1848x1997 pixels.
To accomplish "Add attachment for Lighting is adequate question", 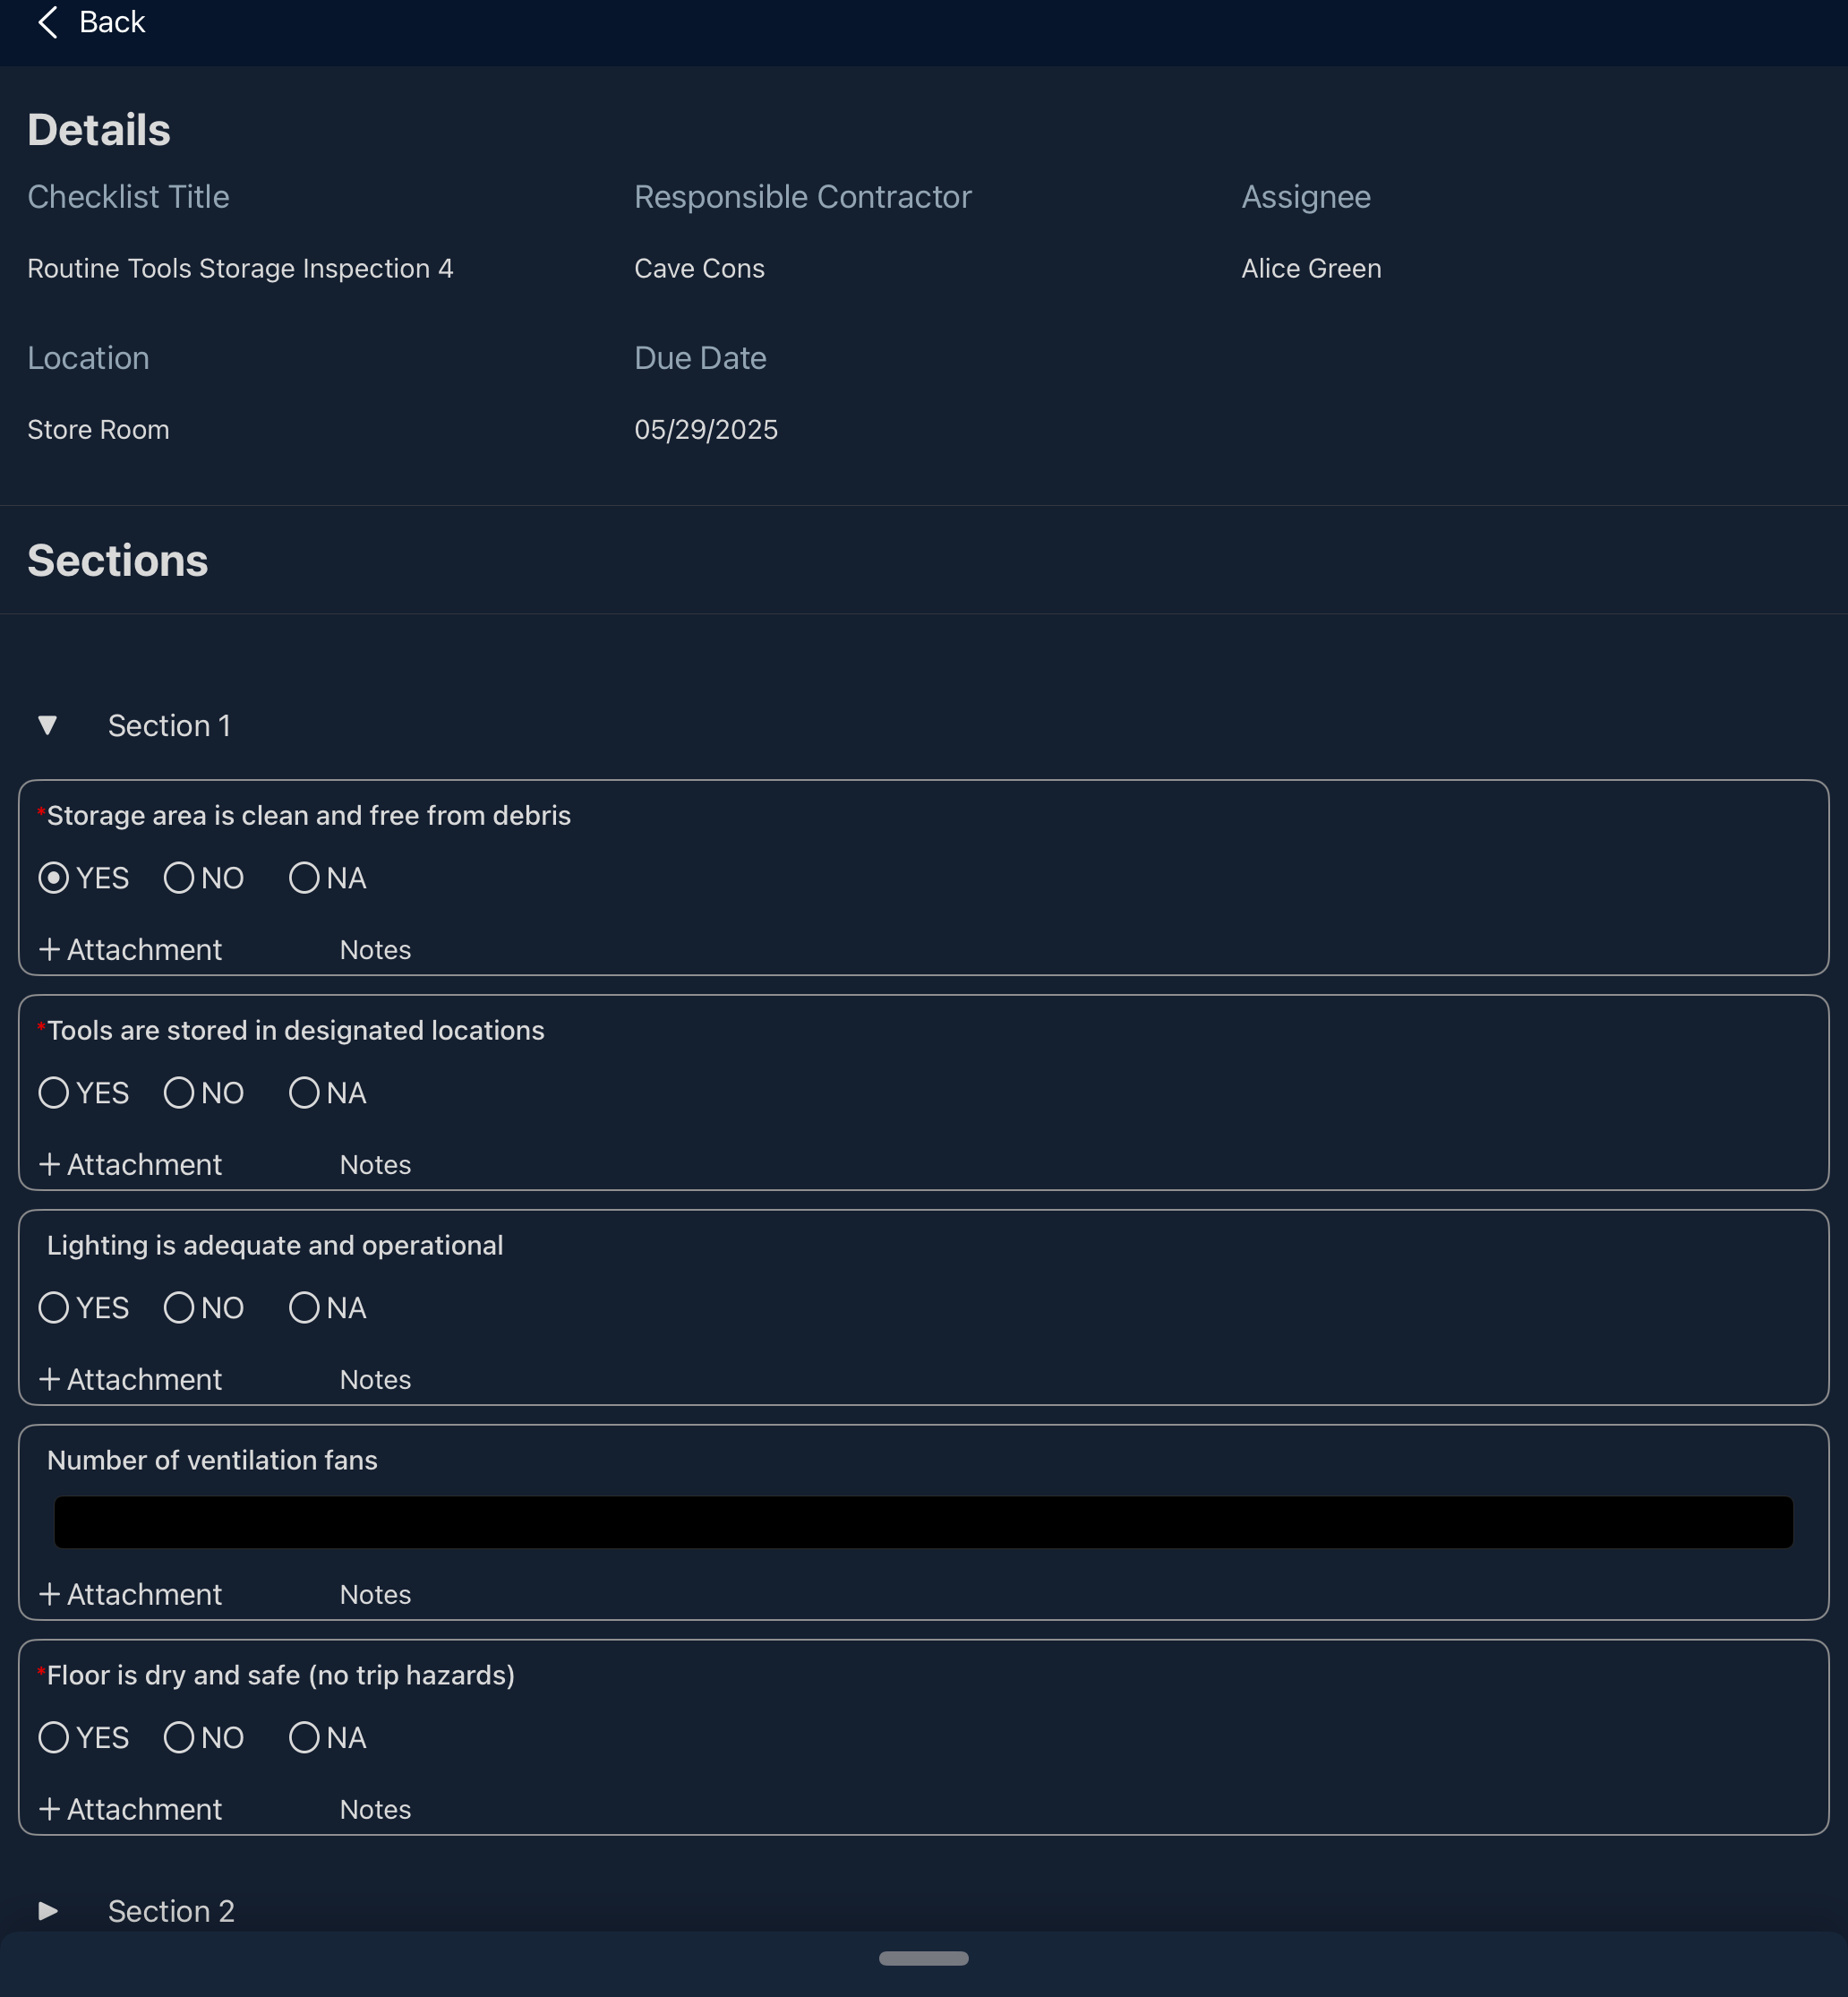I will (x=130, y=1380).
